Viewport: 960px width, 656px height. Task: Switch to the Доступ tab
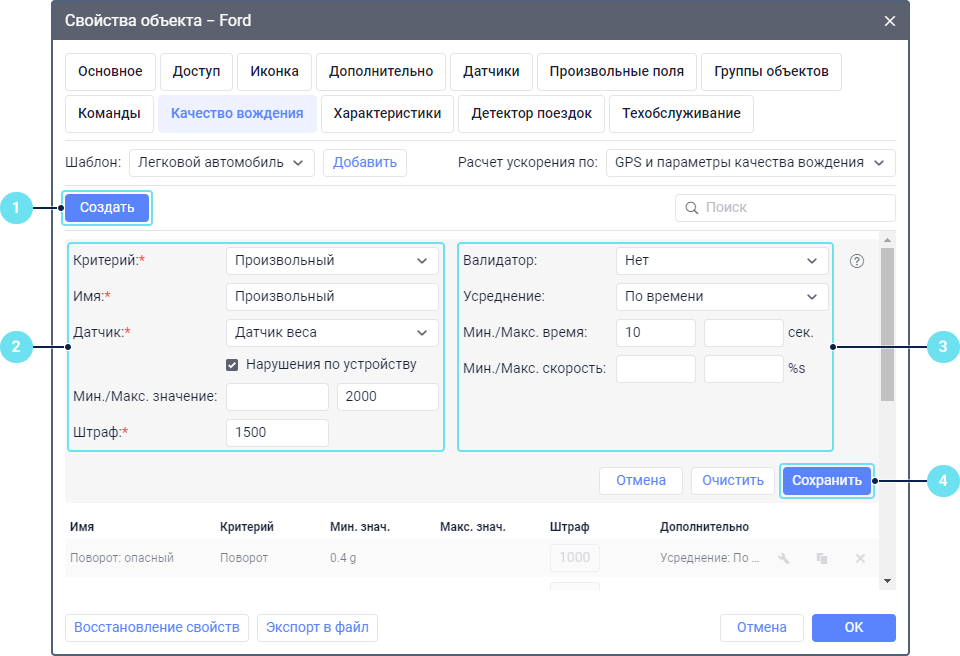pos(197,72)
